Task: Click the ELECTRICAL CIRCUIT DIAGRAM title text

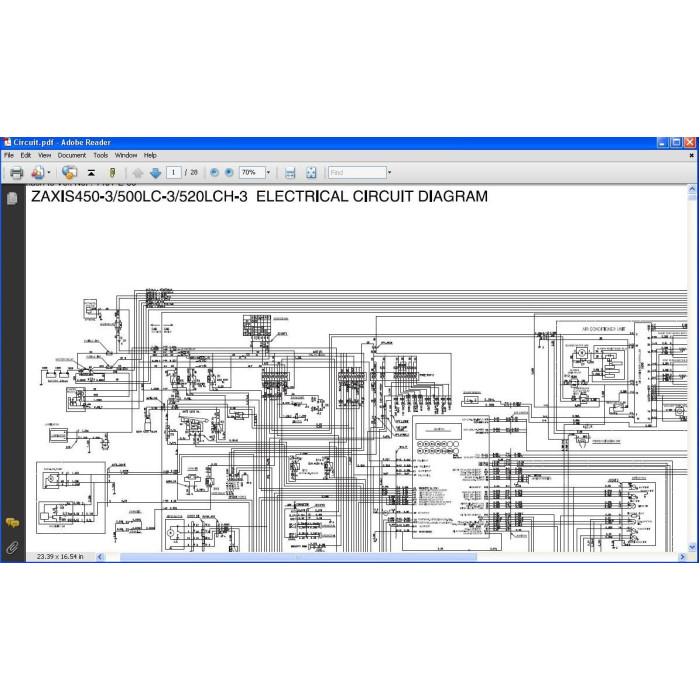Action: tap(372, 196)
